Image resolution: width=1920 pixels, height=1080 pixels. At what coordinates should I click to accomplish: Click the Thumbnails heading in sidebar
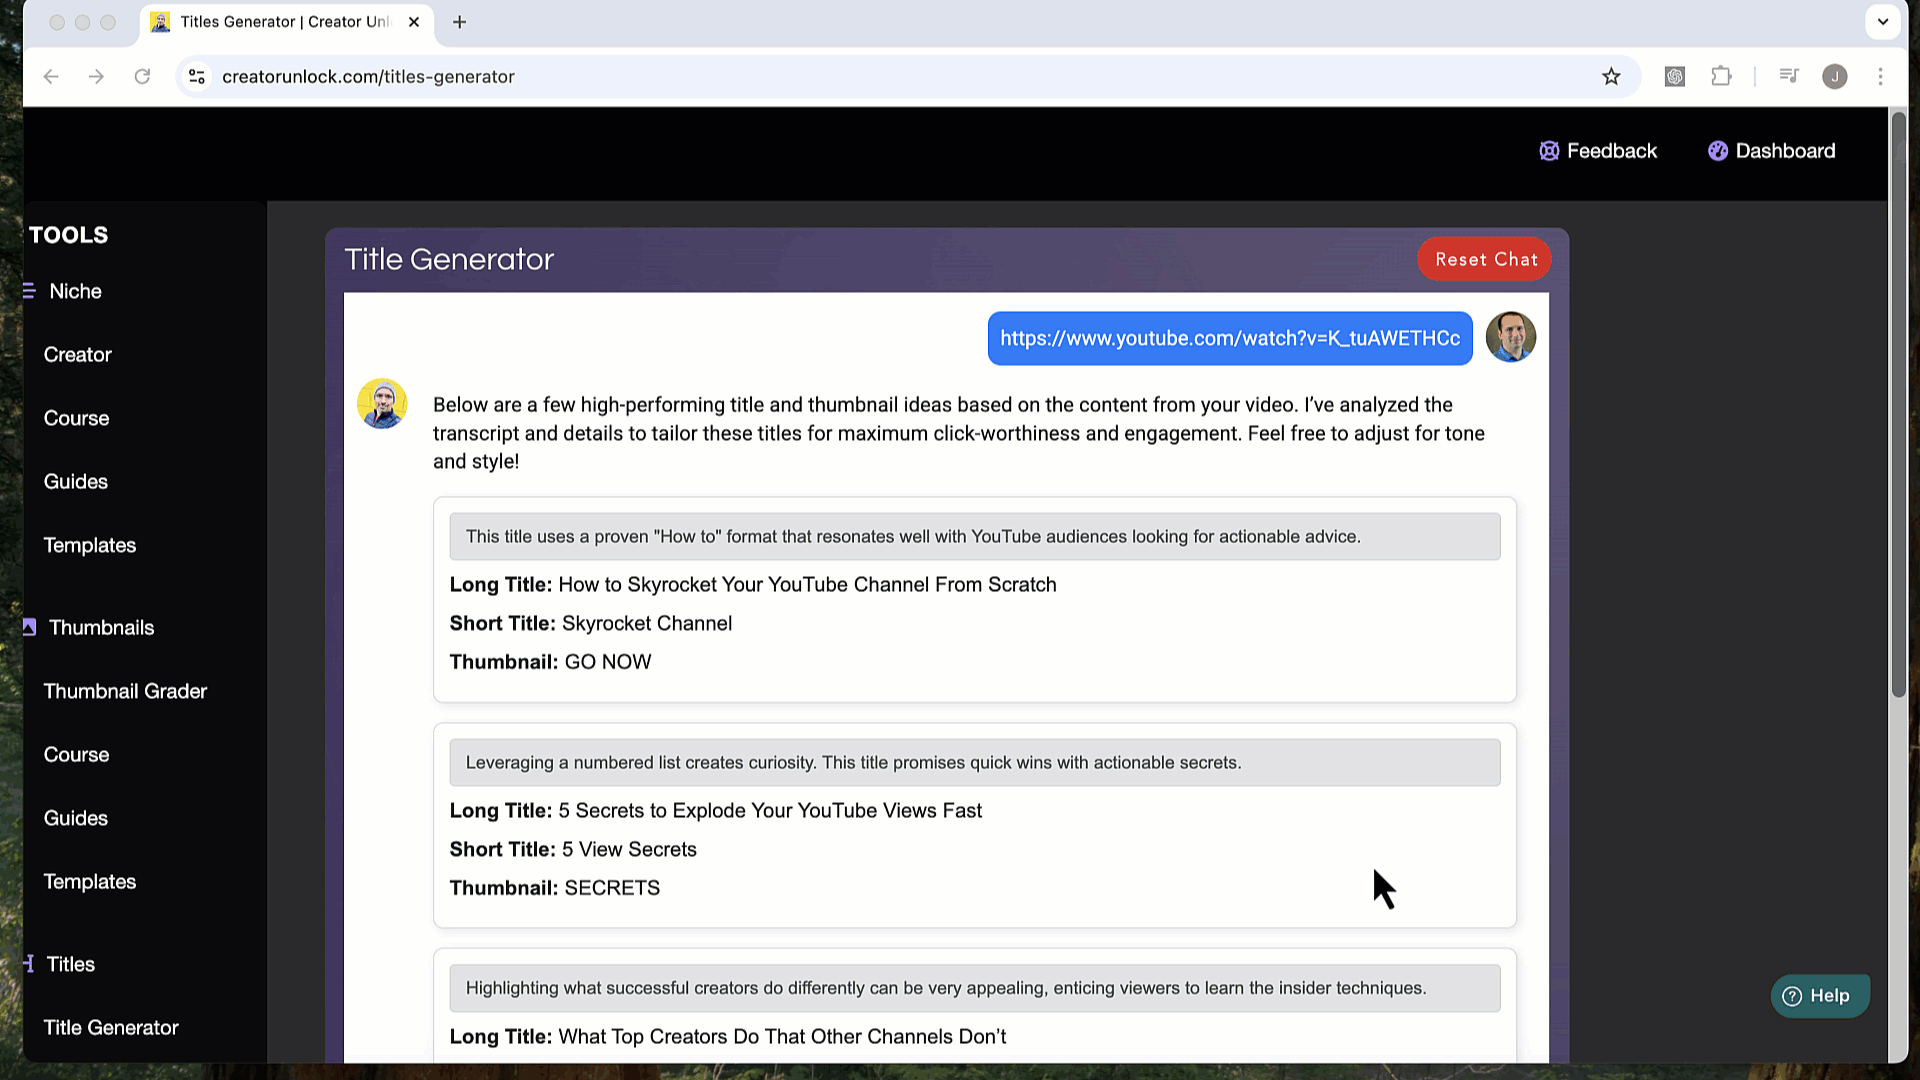tap(102, 628)
